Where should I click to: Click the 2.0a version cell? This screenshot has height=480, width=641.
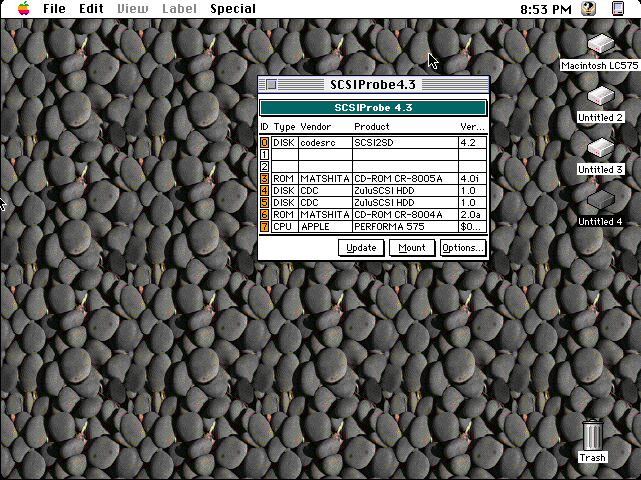pos(473,215)
